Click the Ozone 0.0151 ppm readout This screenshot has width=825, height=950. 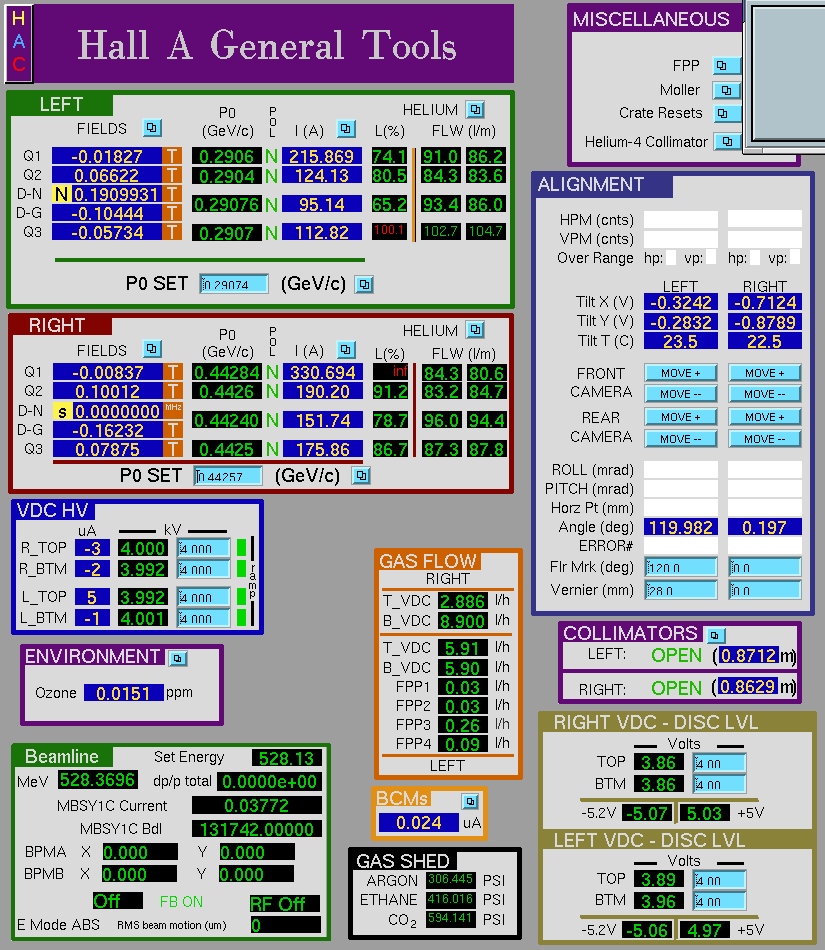tap(124, 693)
